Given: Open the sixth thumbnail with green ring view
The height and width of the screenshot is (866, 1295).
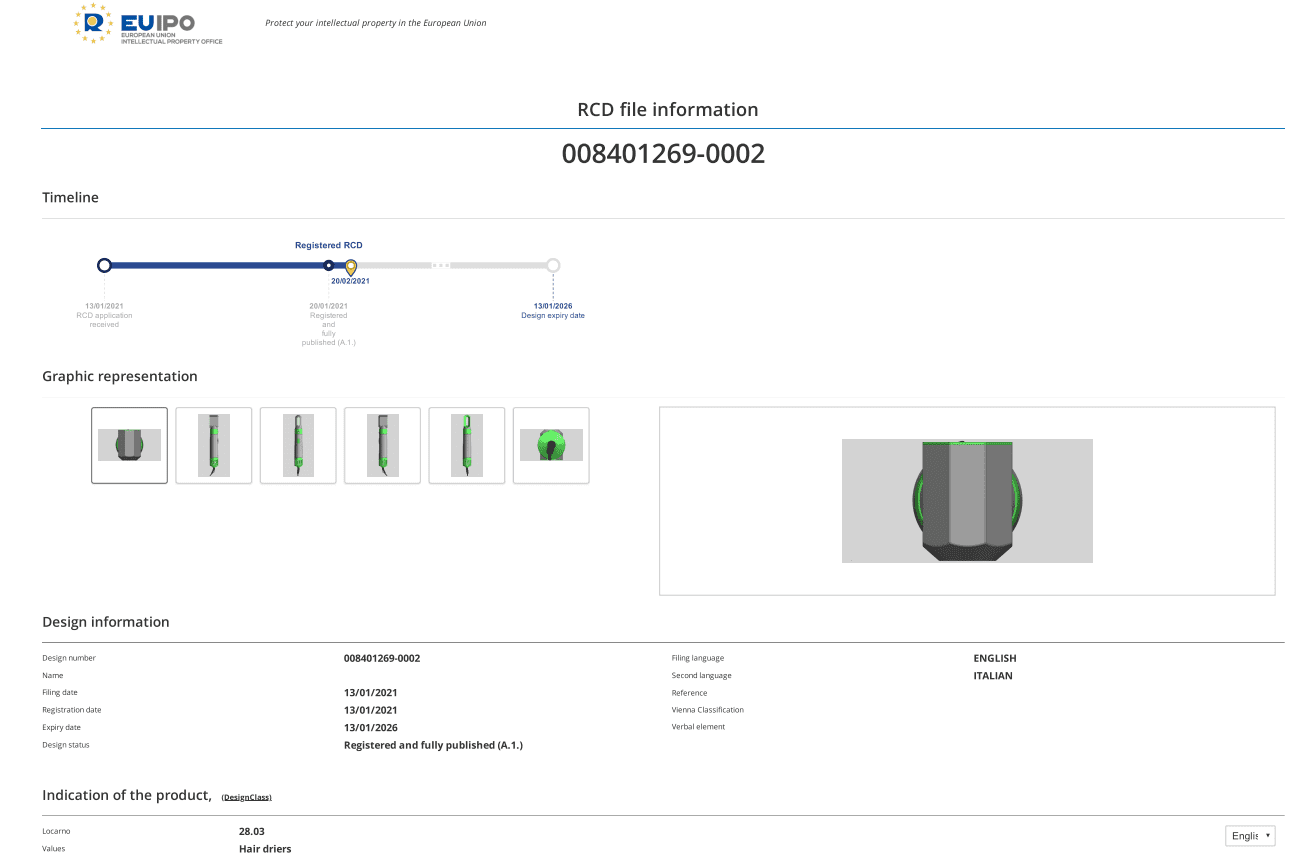Looking at the screenshot, I should [551, 445].
